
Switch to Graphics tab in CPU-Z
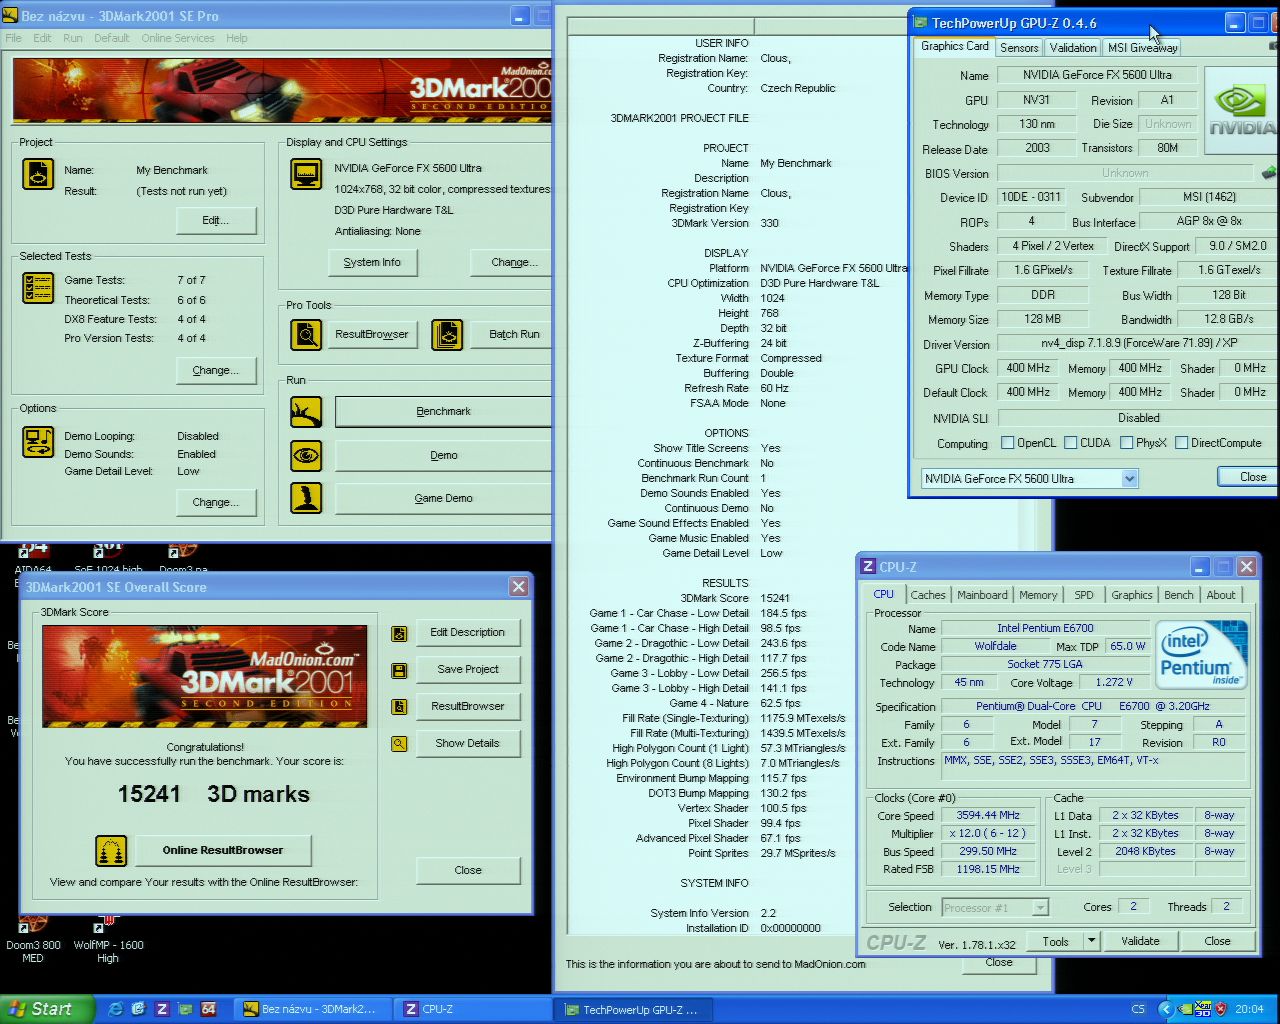1132,595
